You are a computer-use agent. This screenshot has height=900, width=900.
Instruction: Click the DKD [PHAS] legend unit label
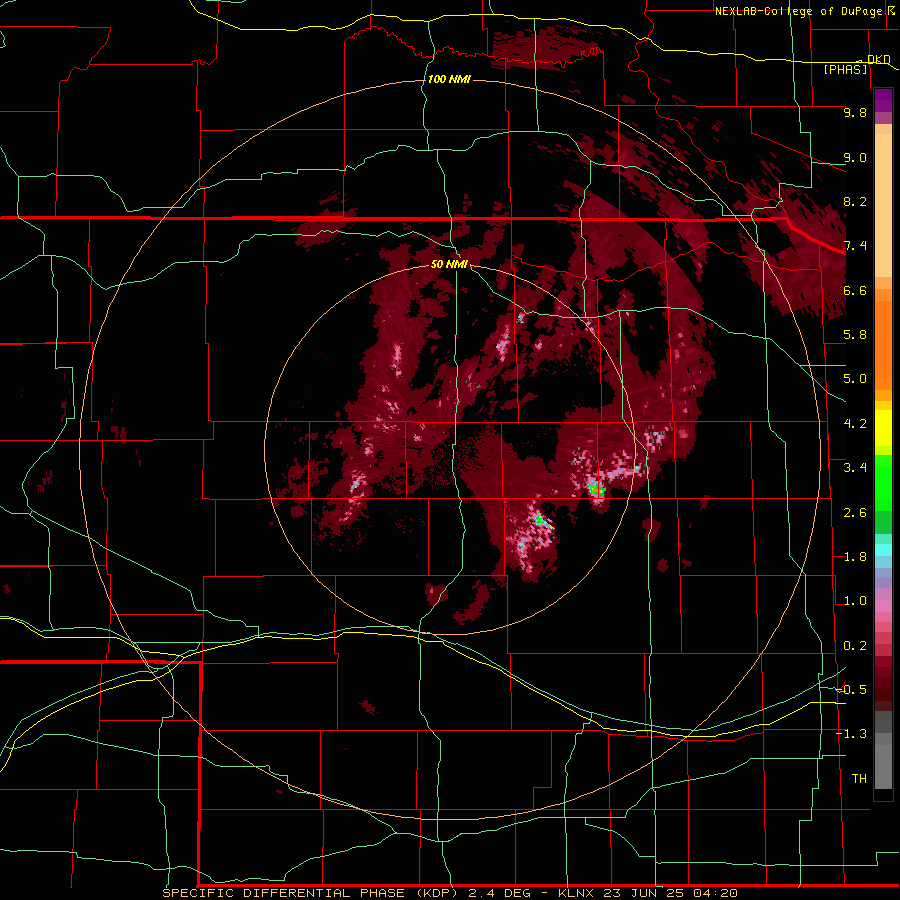pos(856,65)
